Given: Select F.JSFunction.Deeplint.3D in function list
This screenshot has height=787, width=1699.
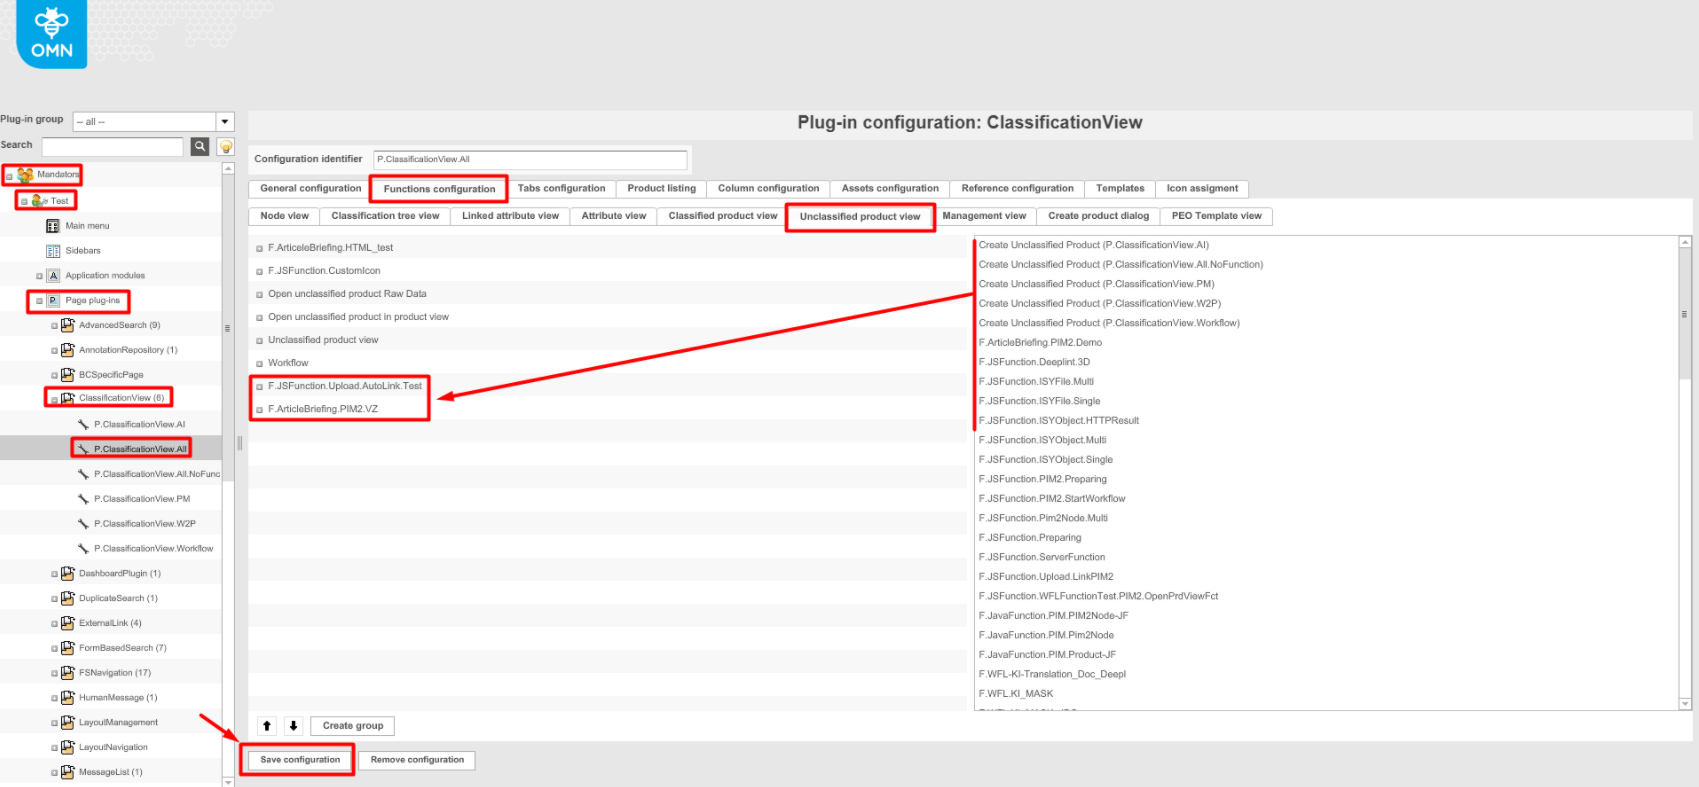Looking at the screenshot, I should (x=1034, y=362).
